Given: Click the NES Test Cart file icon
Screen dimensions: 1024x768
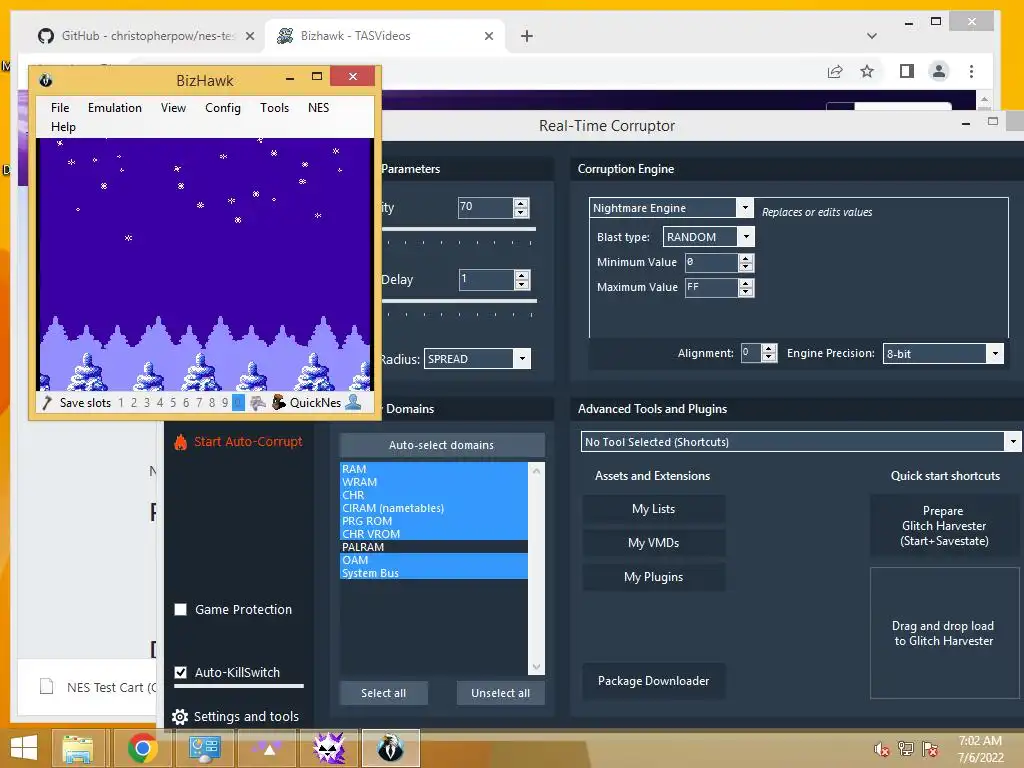Looking at the screenshot, I should [46, 687].
